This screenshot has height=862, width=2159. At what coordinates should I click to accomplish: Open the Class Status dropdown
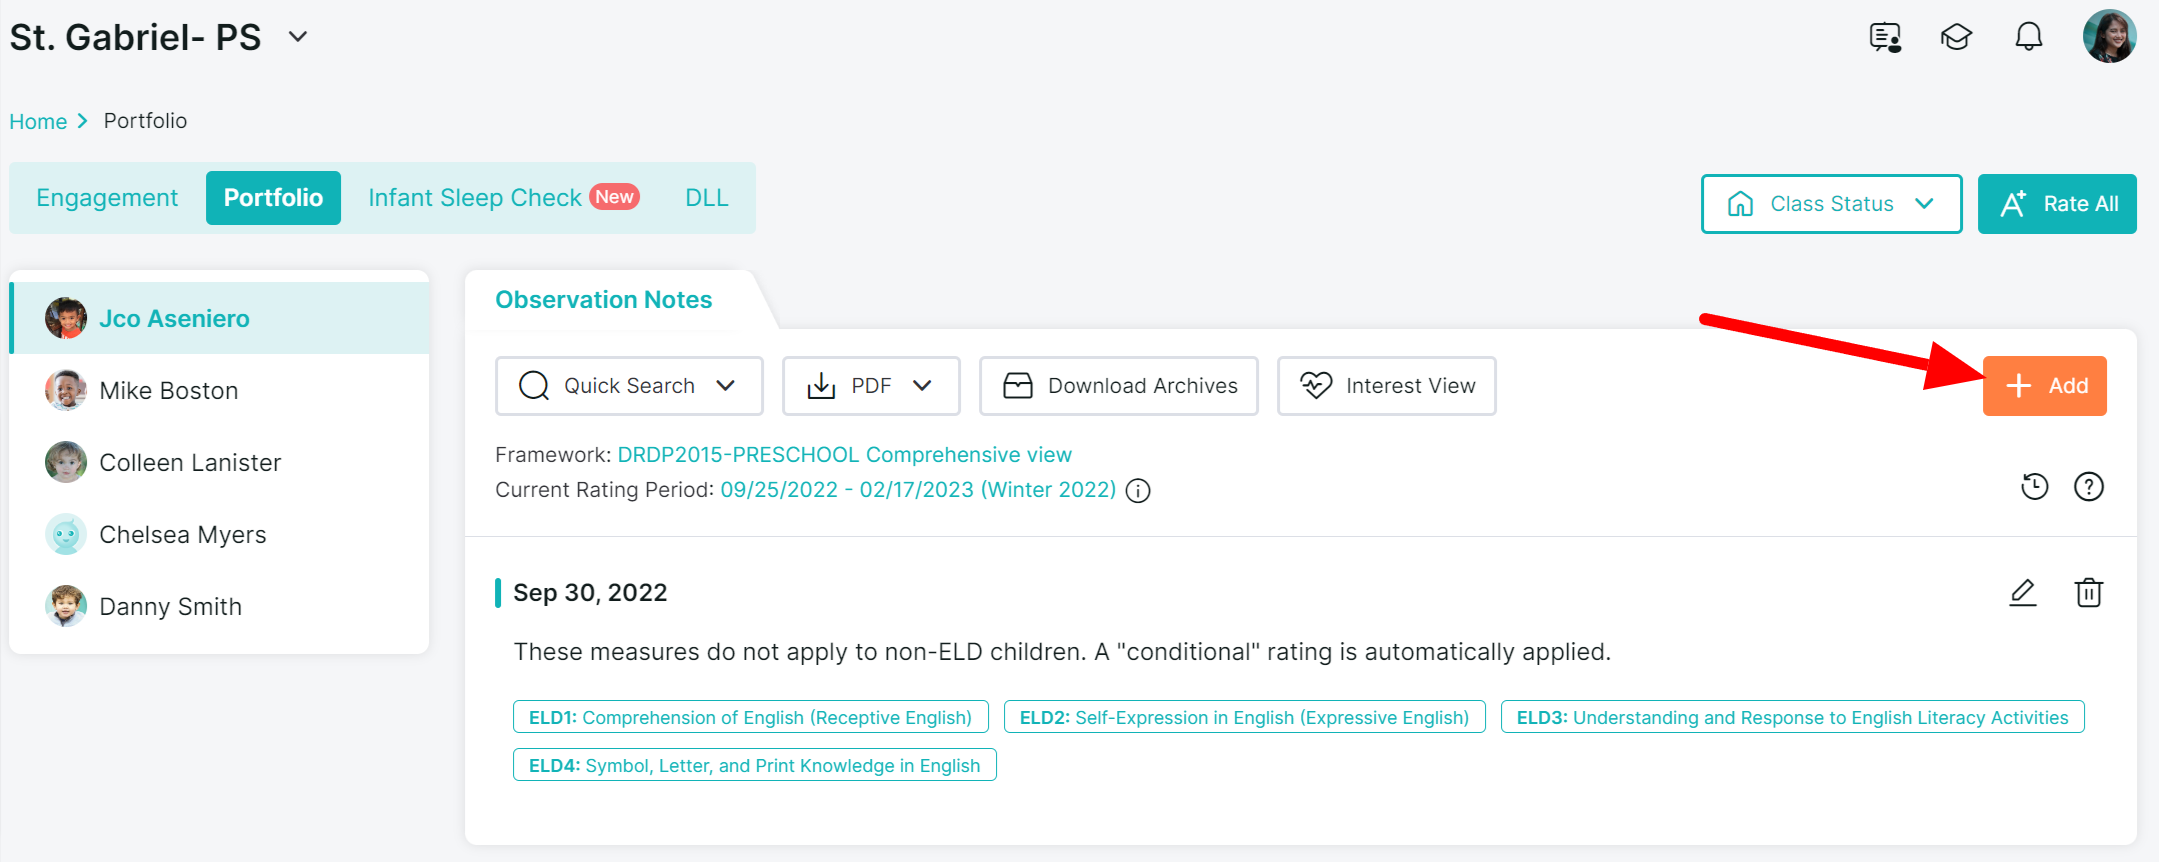pos(1831,204)
